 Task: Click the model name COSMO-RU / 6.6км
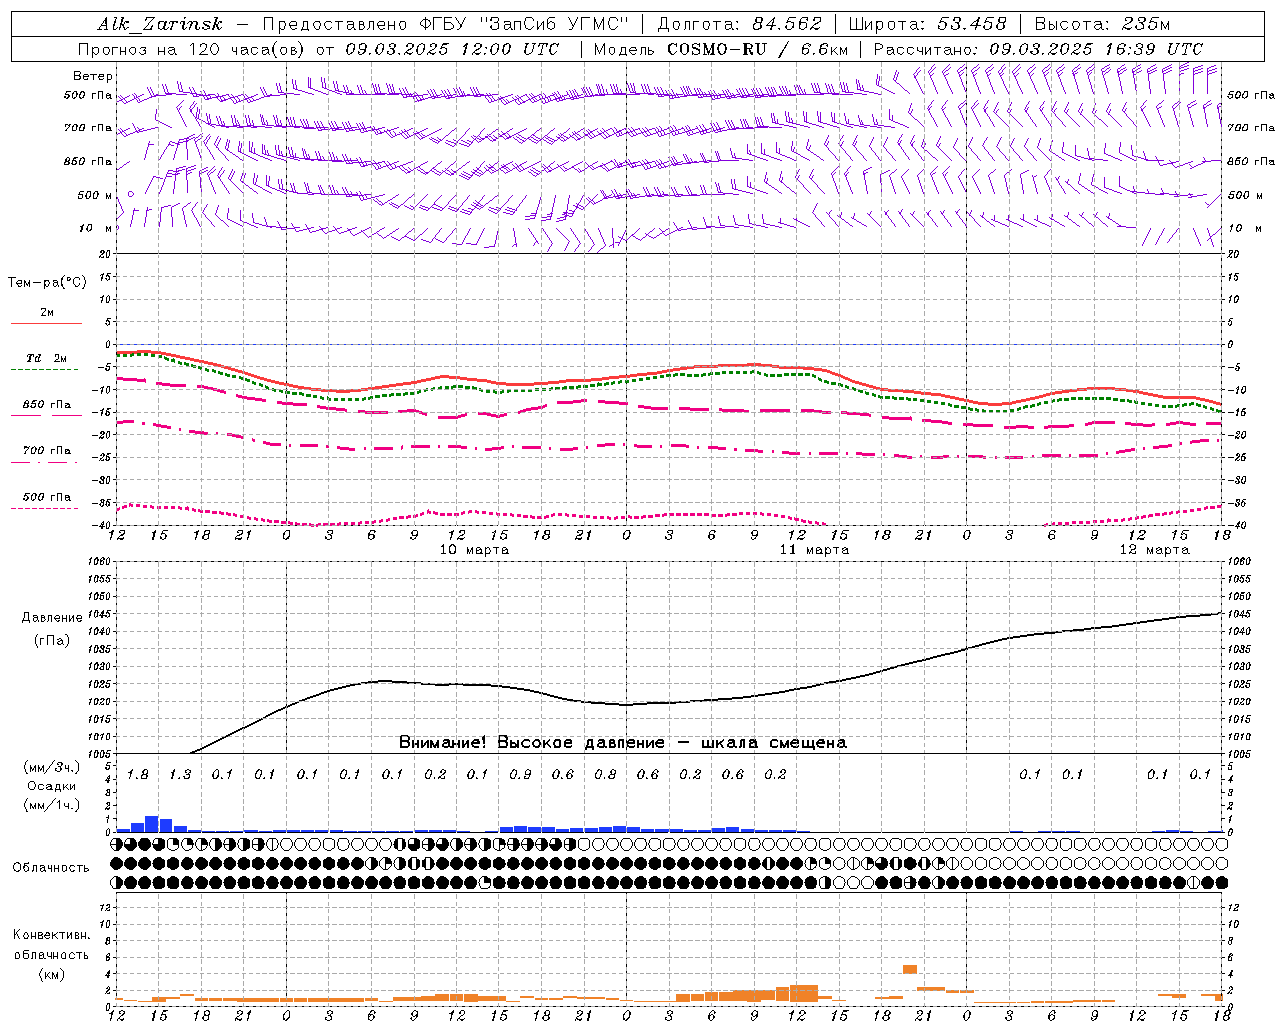point(757,49)
